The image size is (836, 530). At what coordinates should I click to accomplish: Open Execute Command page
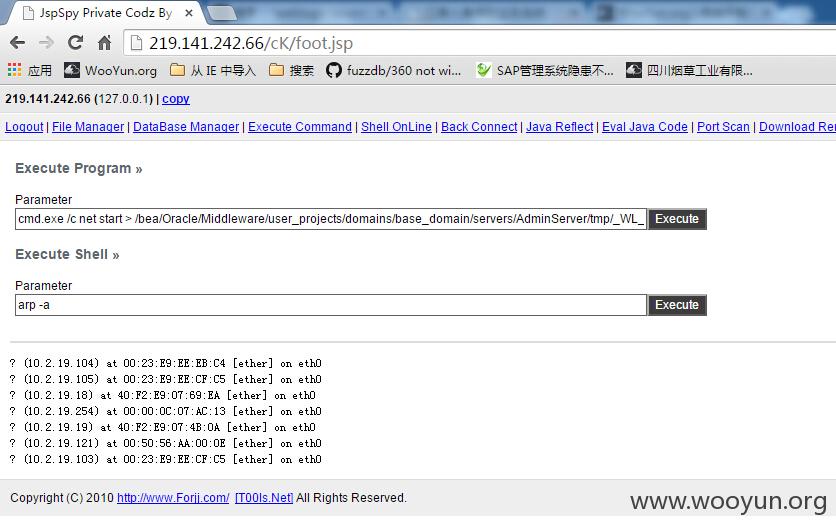[x=300, y=126]
